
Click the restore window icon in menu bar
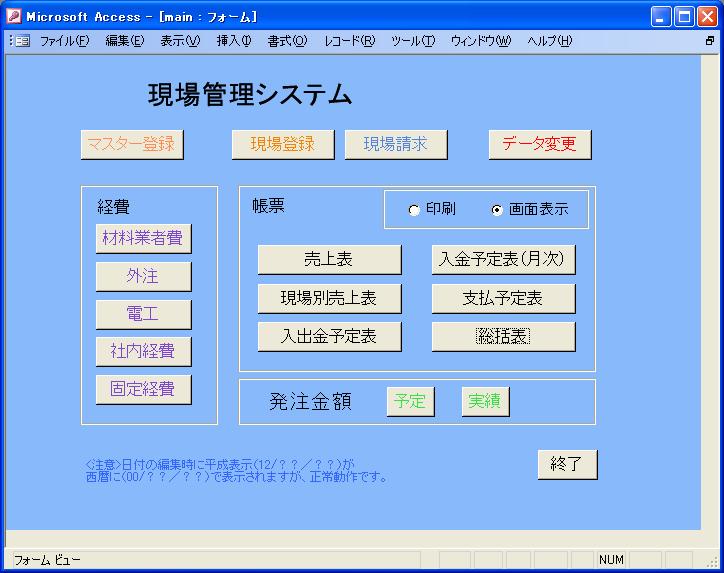click(709, 41)
